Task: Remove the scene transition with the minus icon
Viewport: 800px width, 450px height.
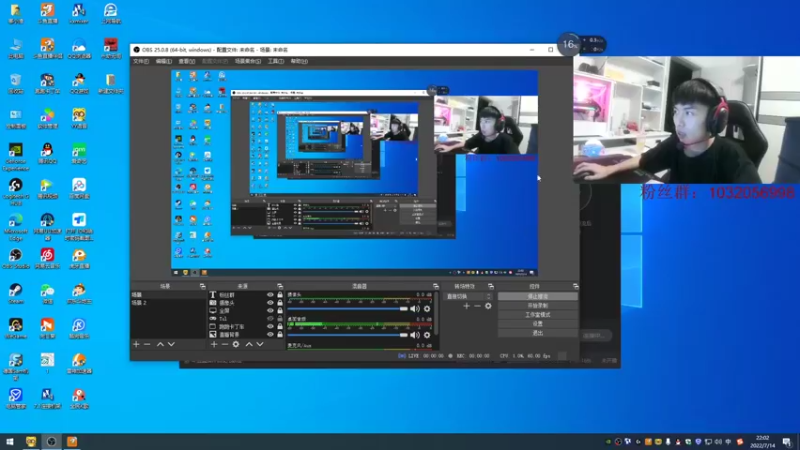Action: 477,306
